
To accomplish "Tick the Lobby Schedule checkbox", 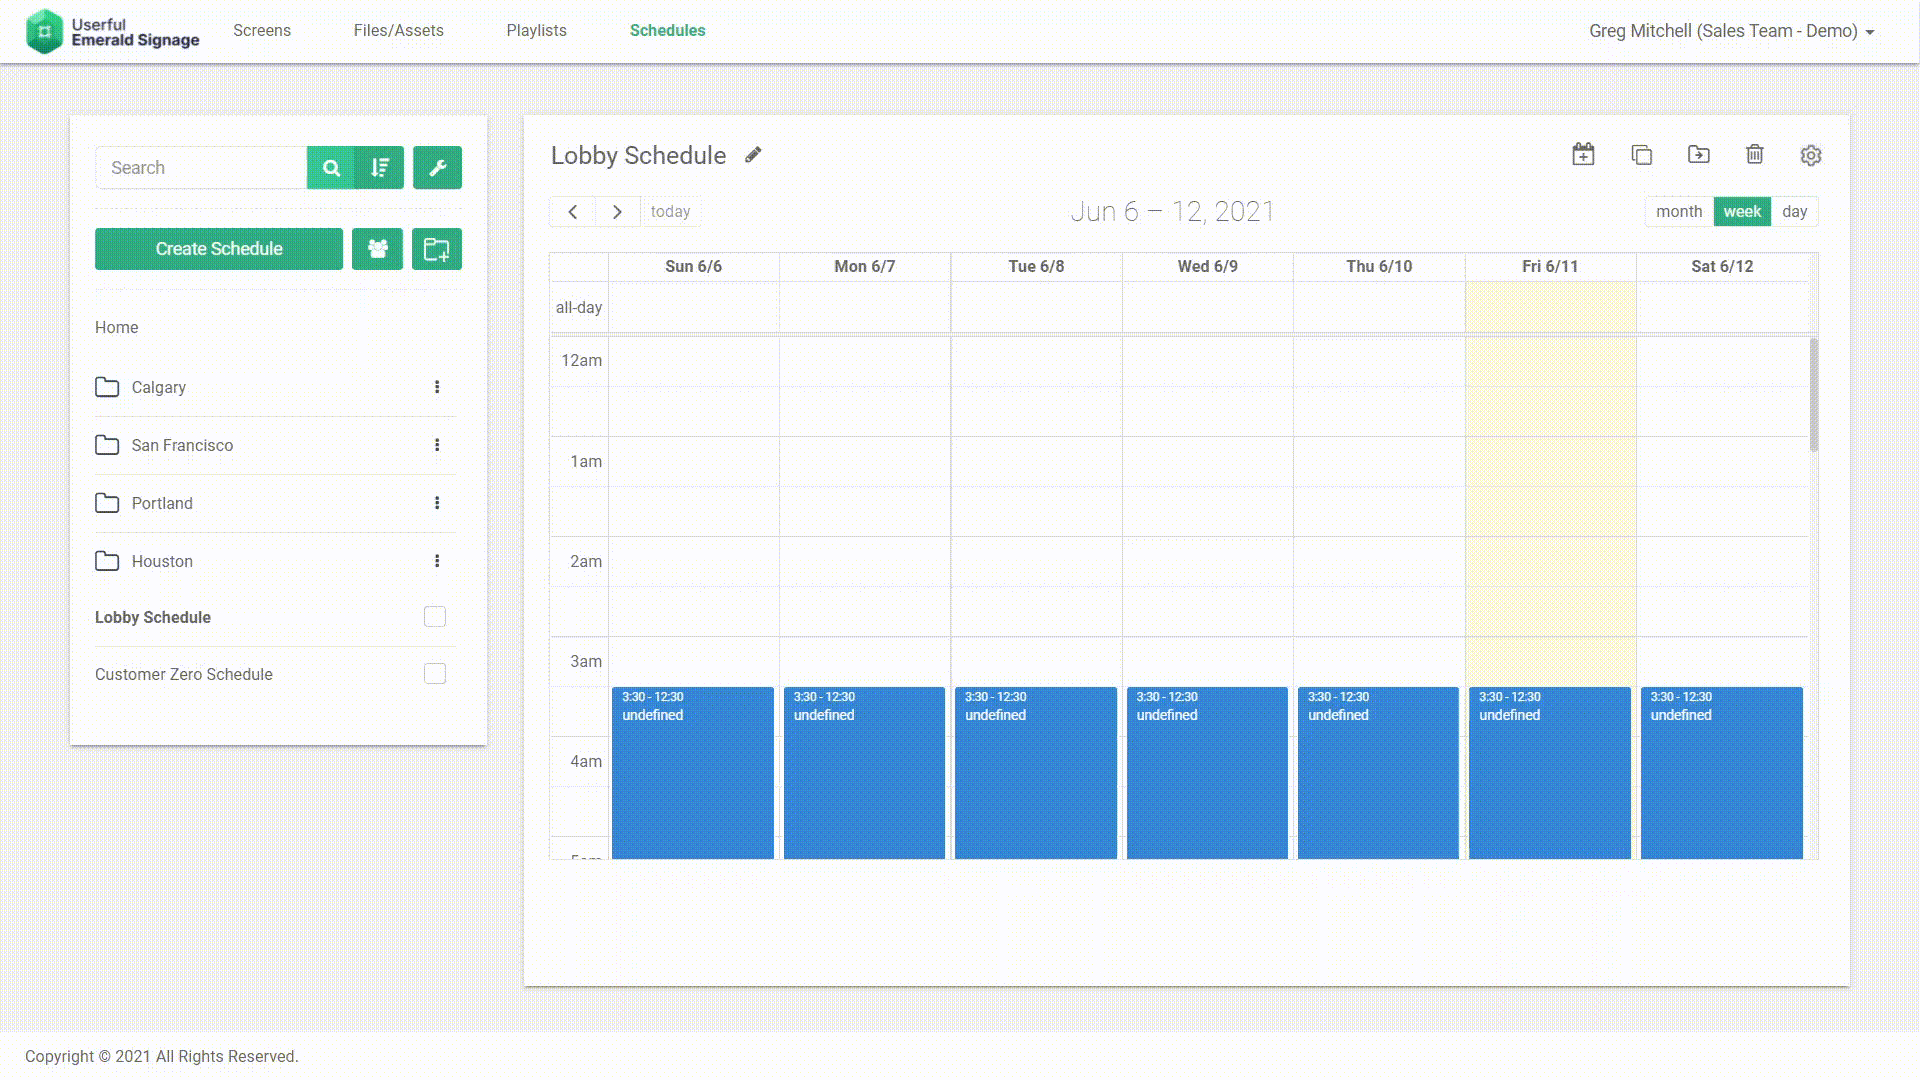I will click(435, 617).
